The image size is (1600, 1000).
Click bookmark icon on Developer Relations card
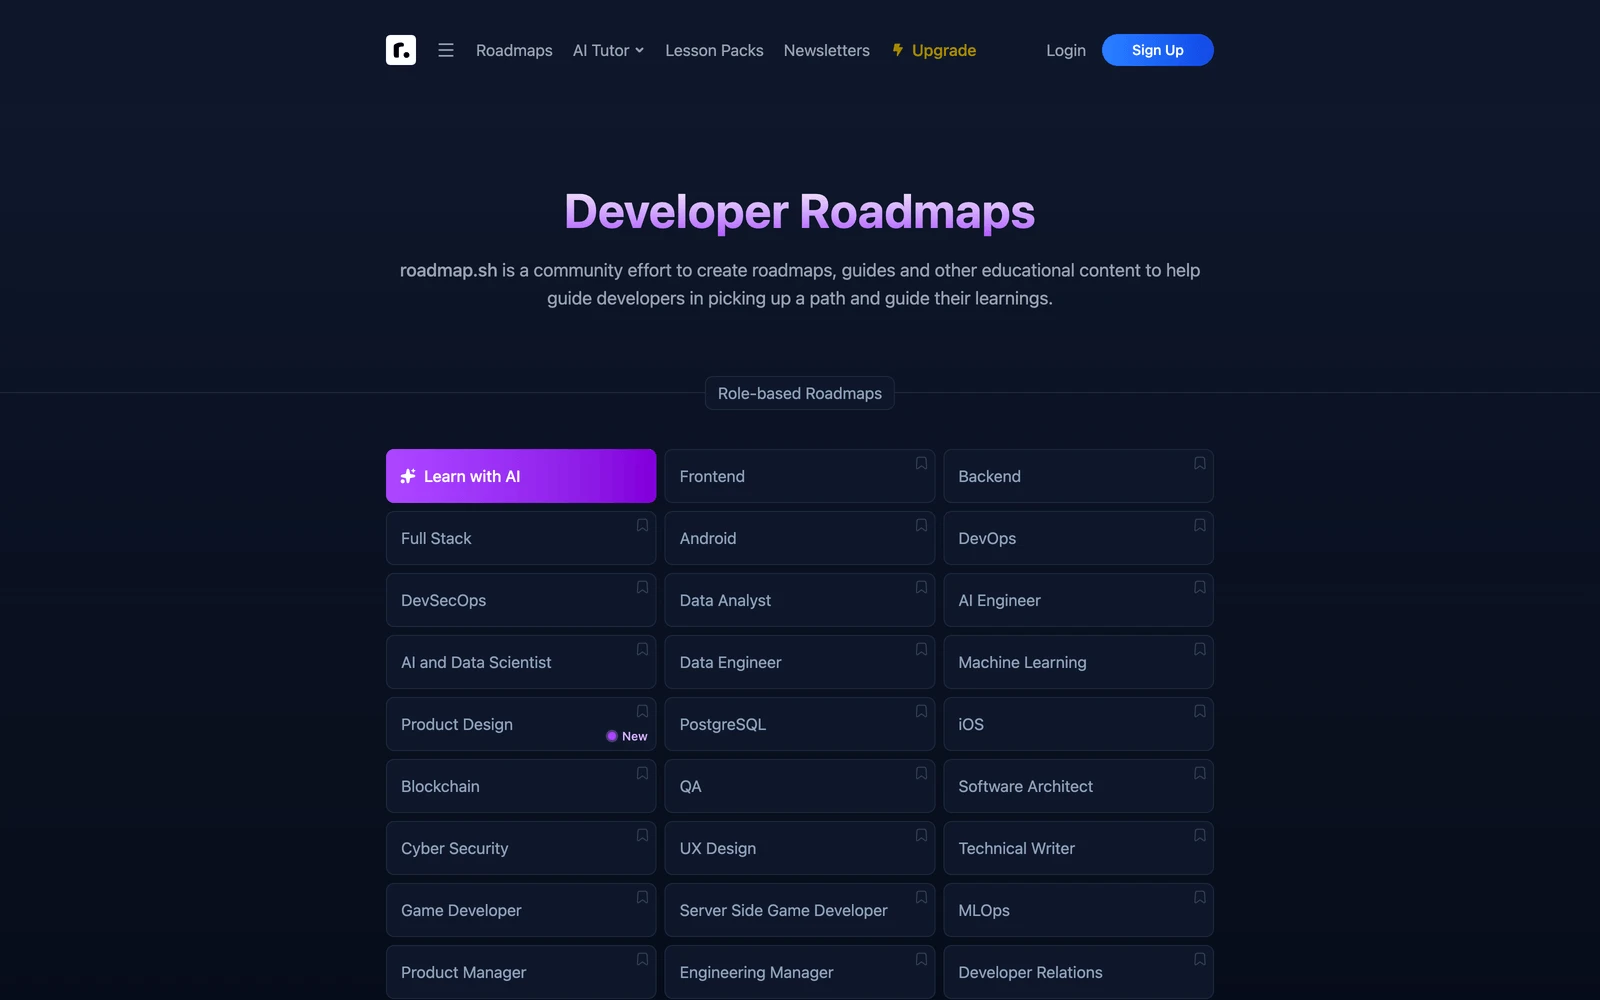[x=1199, y=959]
